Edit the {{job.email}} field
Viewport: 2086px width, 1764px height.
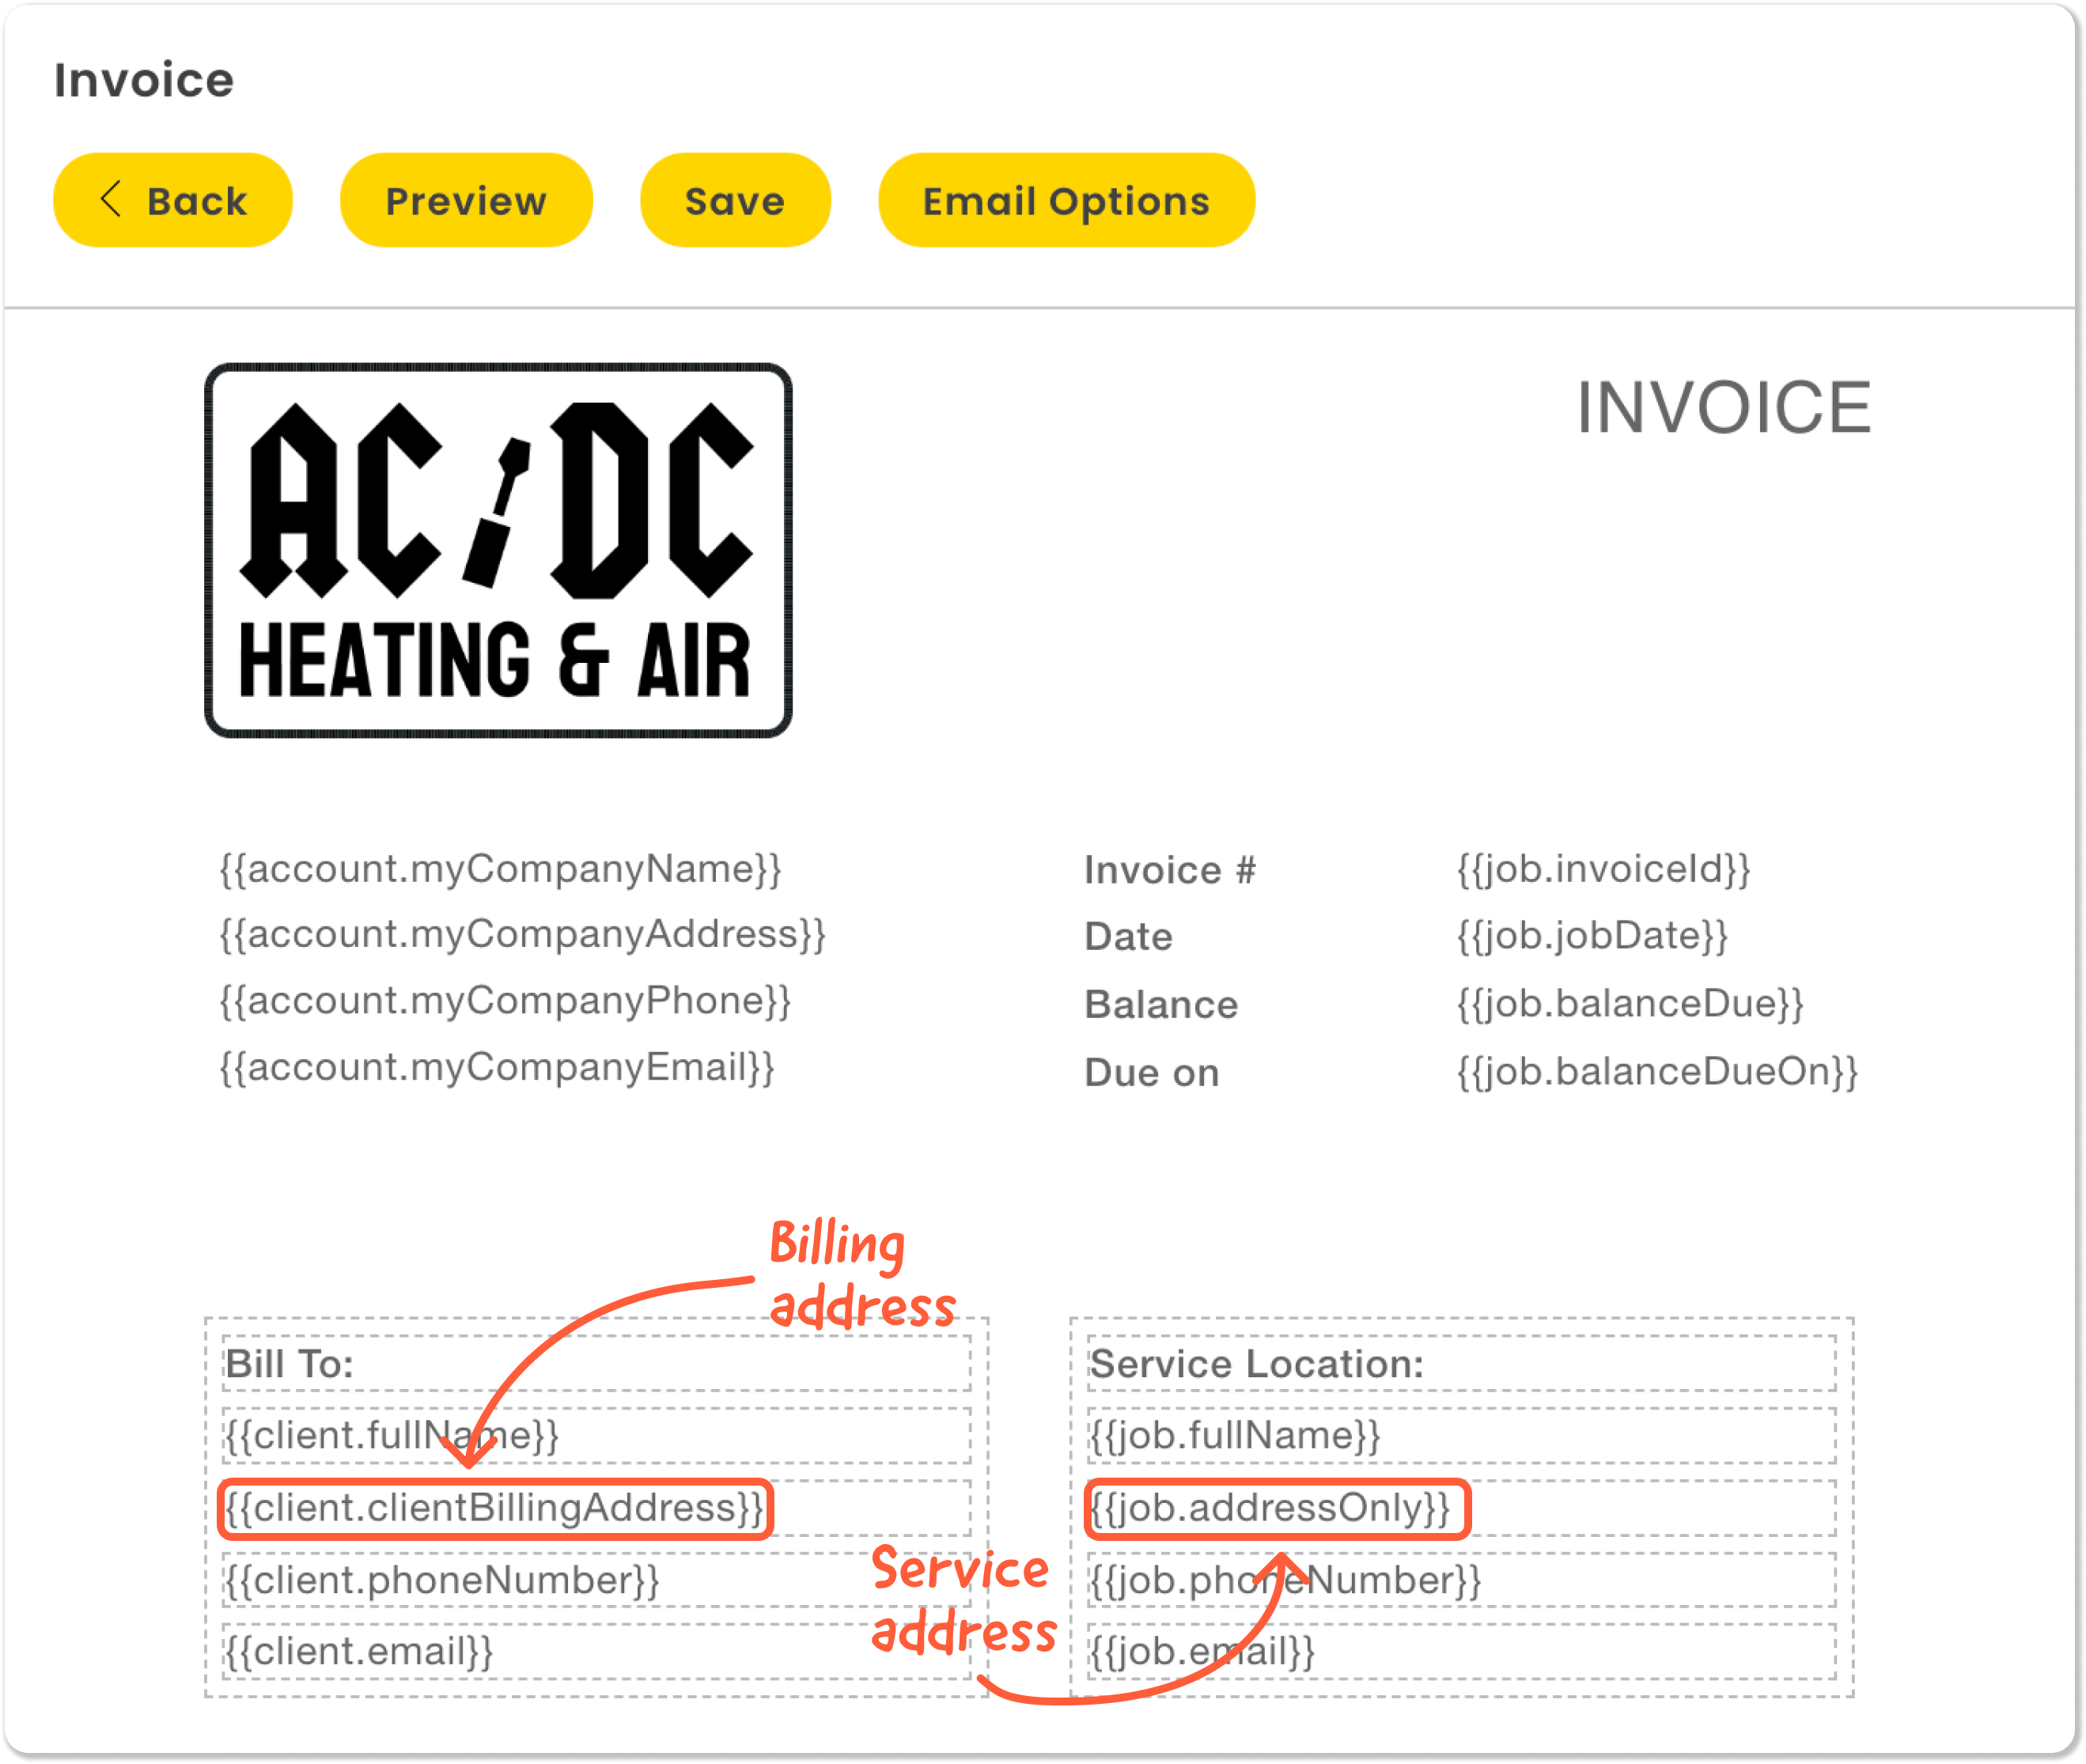click(x=1461, y=1652)
